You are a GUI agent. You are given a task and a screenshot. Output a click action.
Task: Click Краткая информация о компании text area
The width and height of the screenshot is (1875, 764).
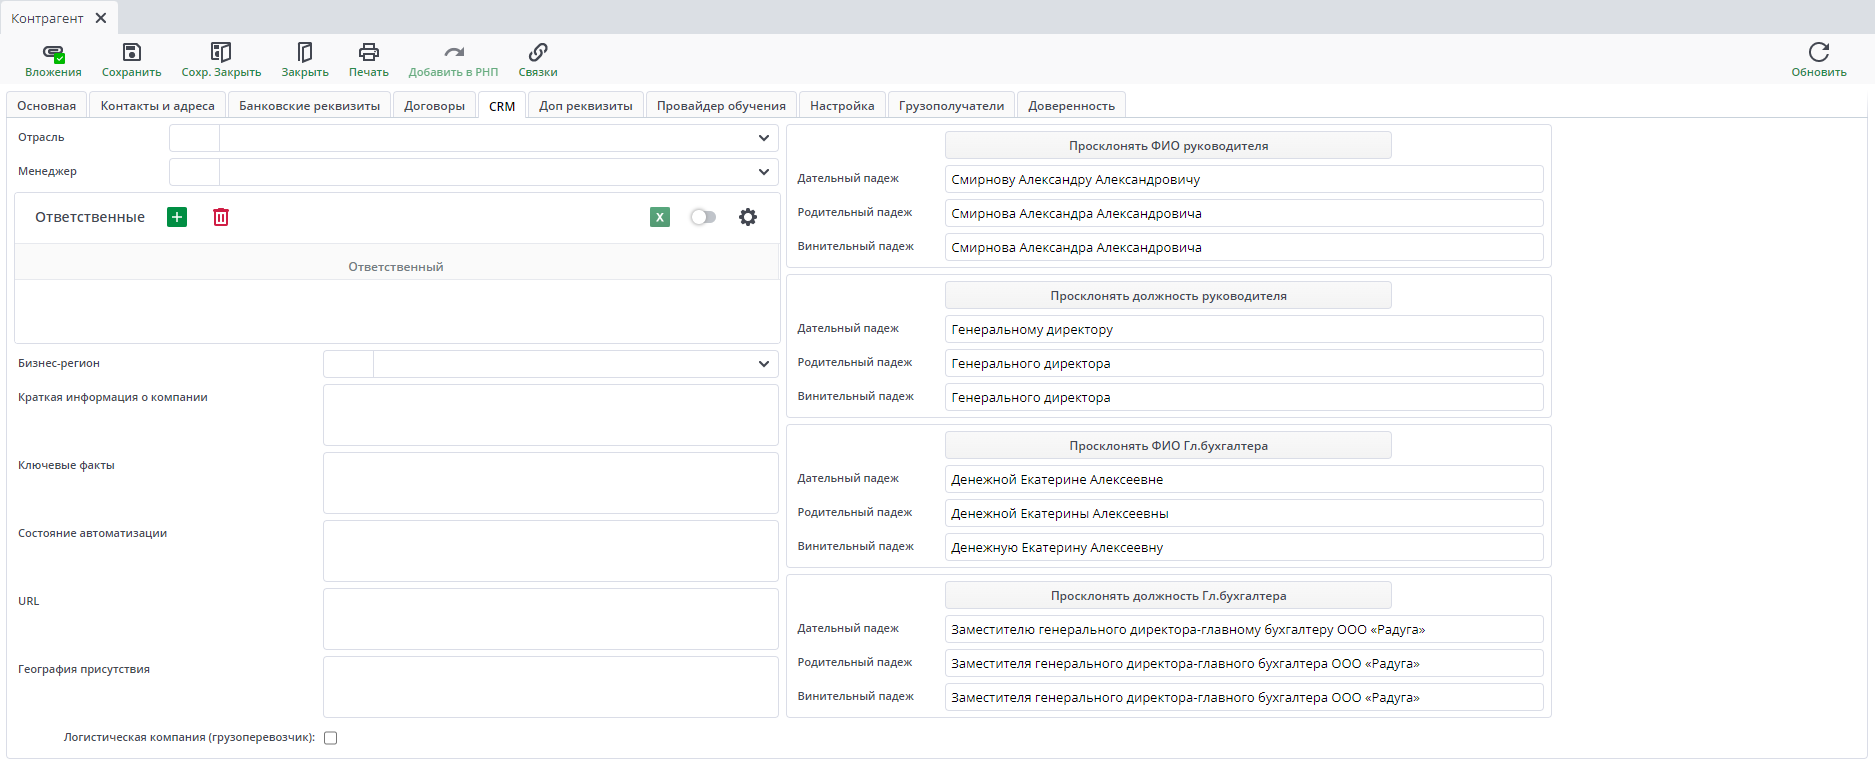pyautogui.click(x=551, y=415)
